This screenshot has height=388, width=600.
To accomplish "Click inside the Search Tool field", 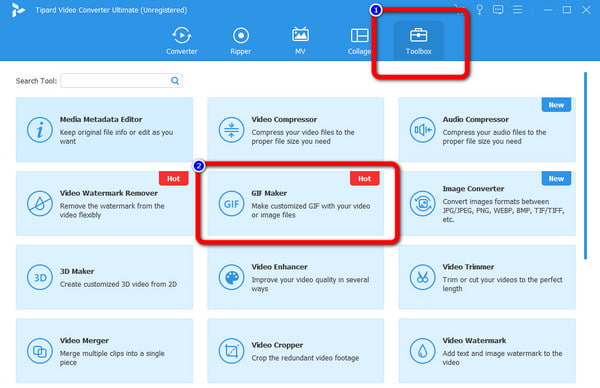I will point(121,81).
